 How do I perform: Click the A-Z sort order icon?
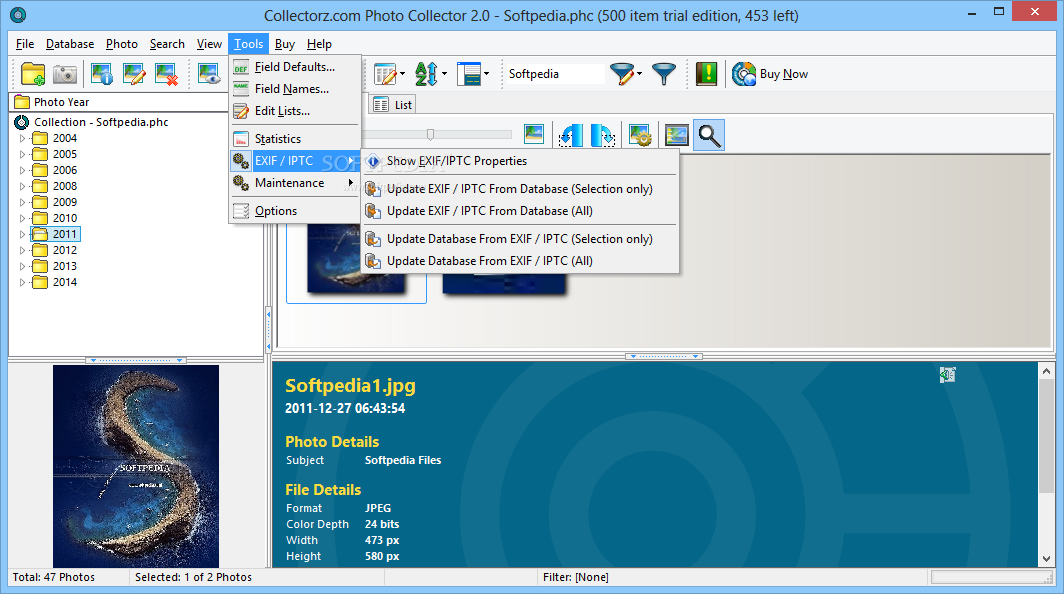426,74
